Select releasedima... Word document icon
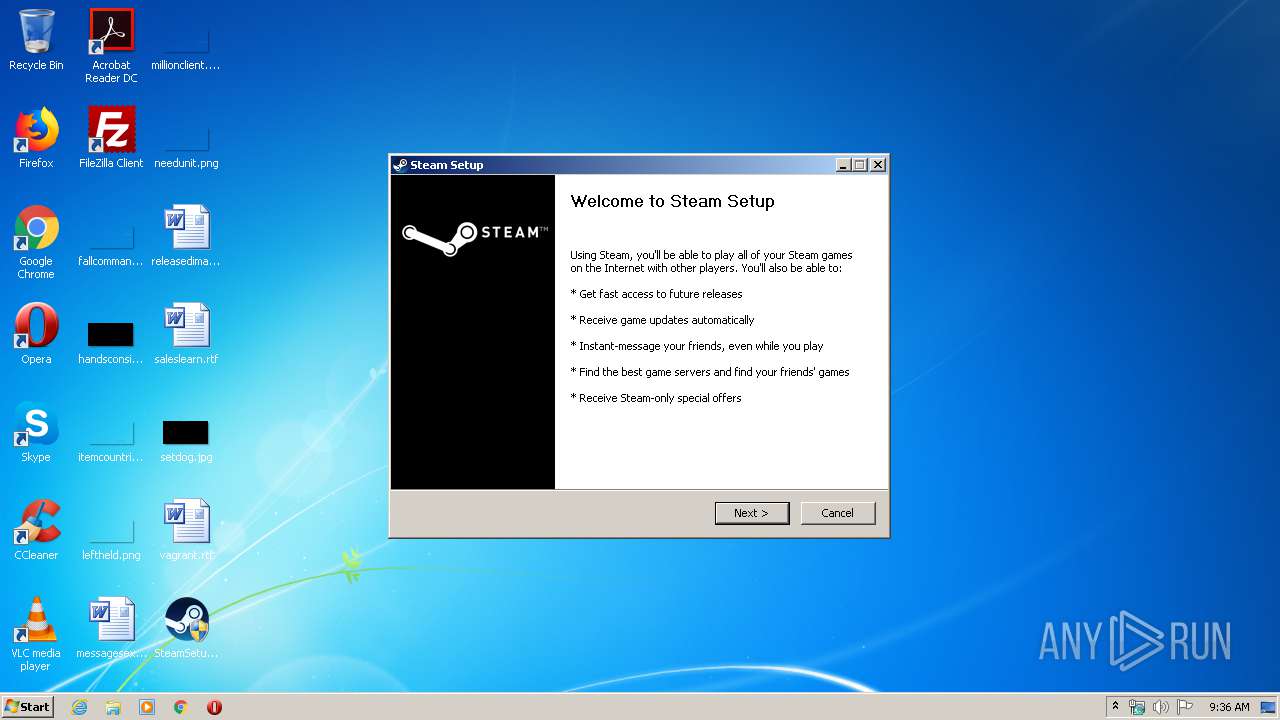This screenshot has height=720, width=1280. [186, 236]
